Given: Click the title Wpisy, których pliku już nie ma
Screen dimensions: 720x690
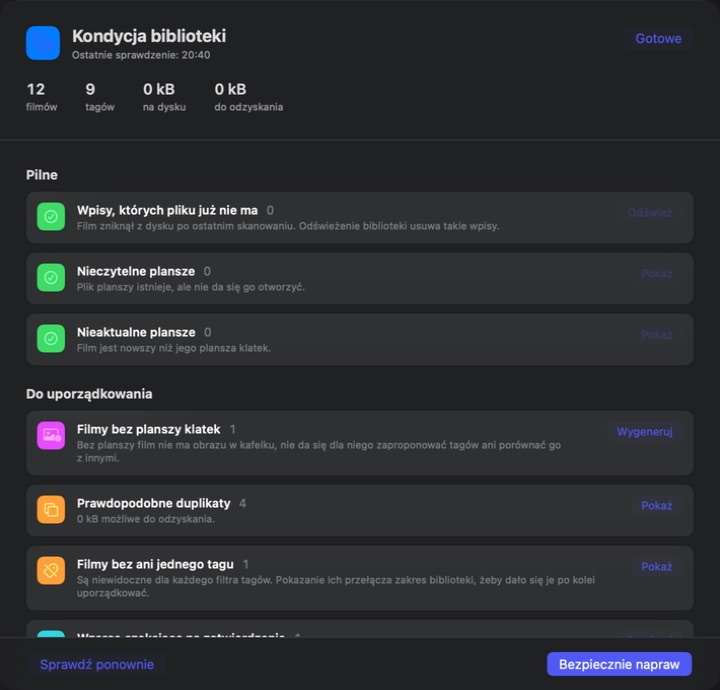Looking at the screenshot, I should (x=167, y=210).
